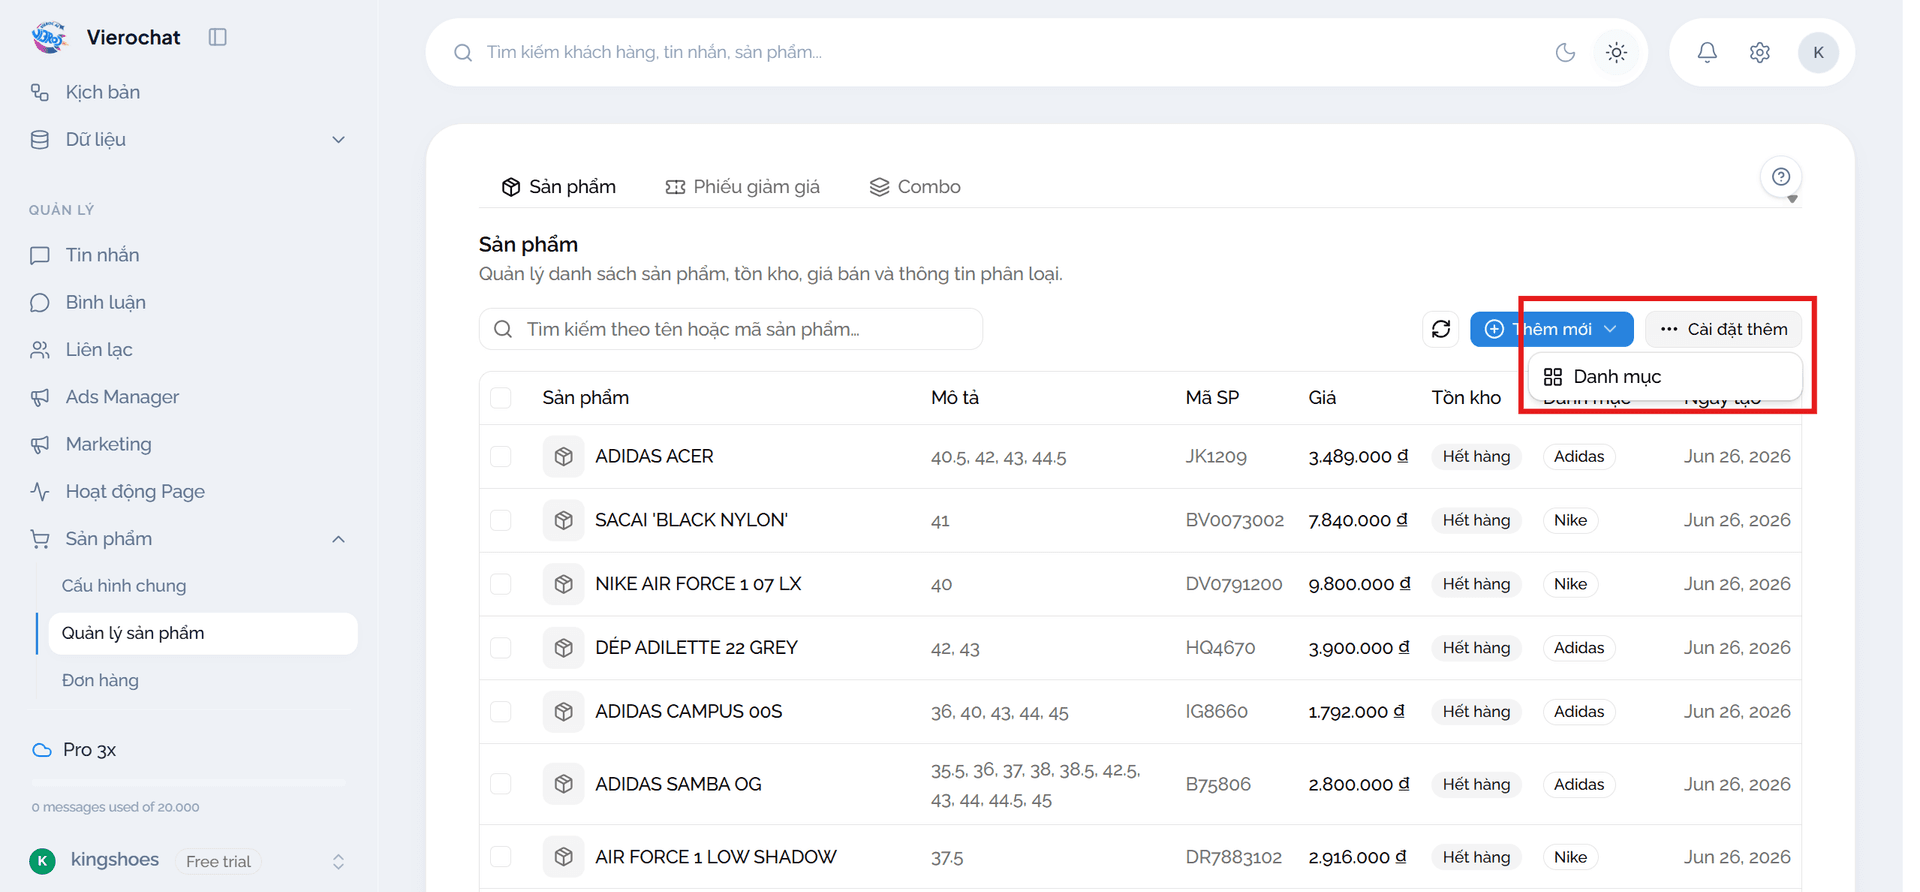Switch to the Phiếu giảm giá tab
This screenshot has height=892, width=1920.
coord(743,187)
